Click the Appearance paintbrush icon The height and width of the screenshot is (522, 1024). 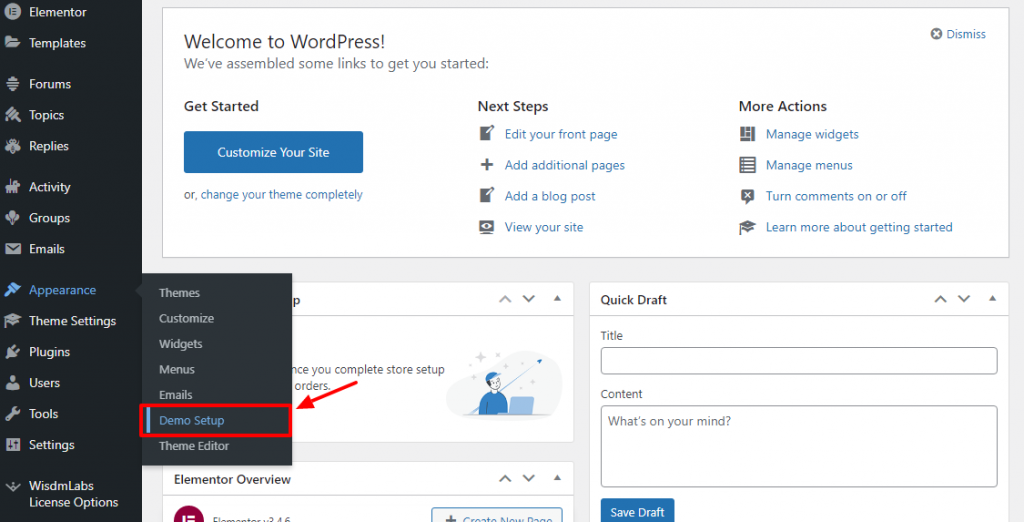click(12, 289)
